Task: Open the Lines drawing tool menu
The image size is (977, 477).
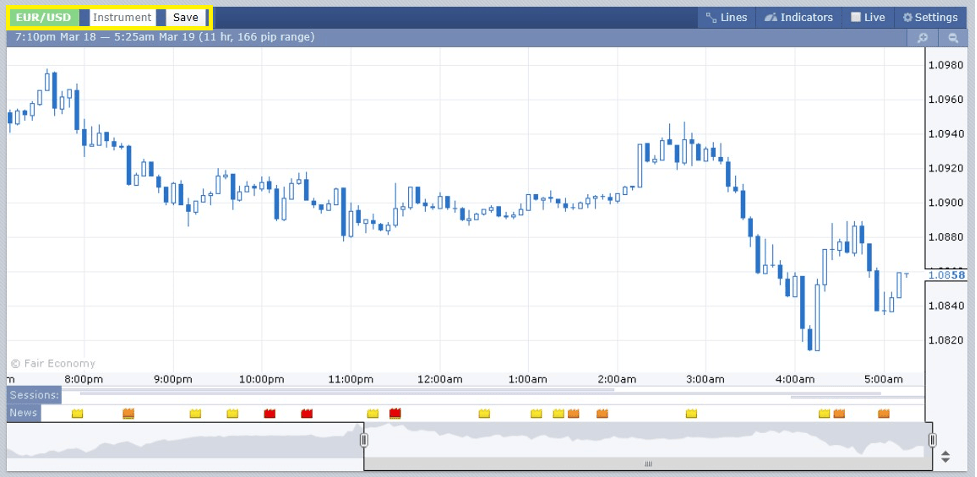Action: (x=726, y=17)
